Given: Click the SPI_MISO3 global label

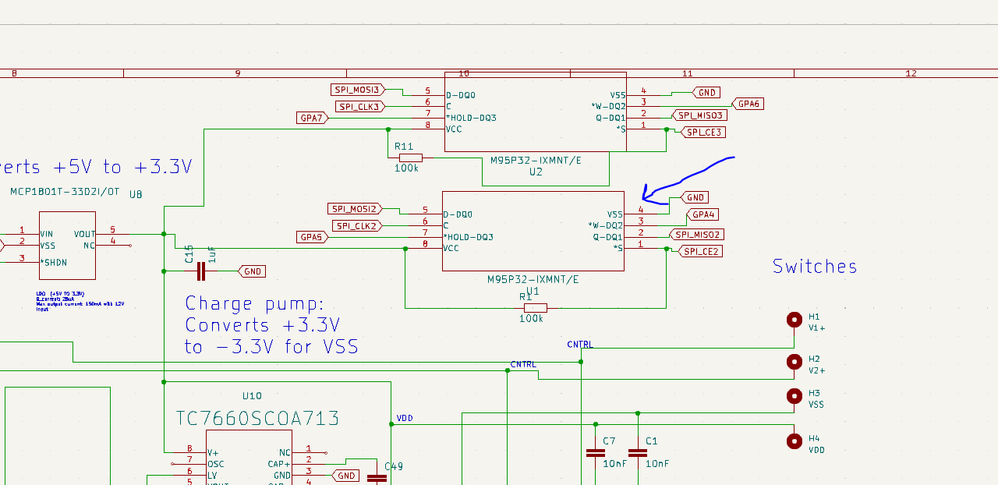Looking at the screenshot, I should pyautogui.click(x=699, y=116).
